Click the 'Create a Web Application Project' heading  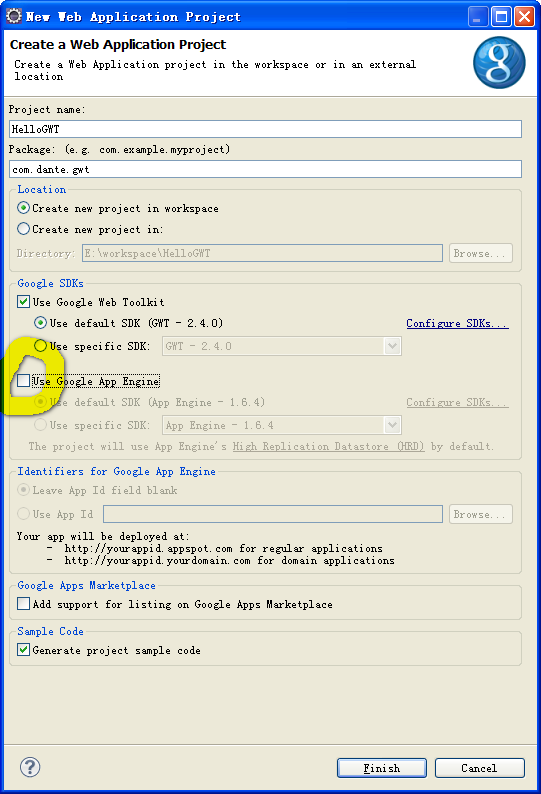[x=118, y=45]
